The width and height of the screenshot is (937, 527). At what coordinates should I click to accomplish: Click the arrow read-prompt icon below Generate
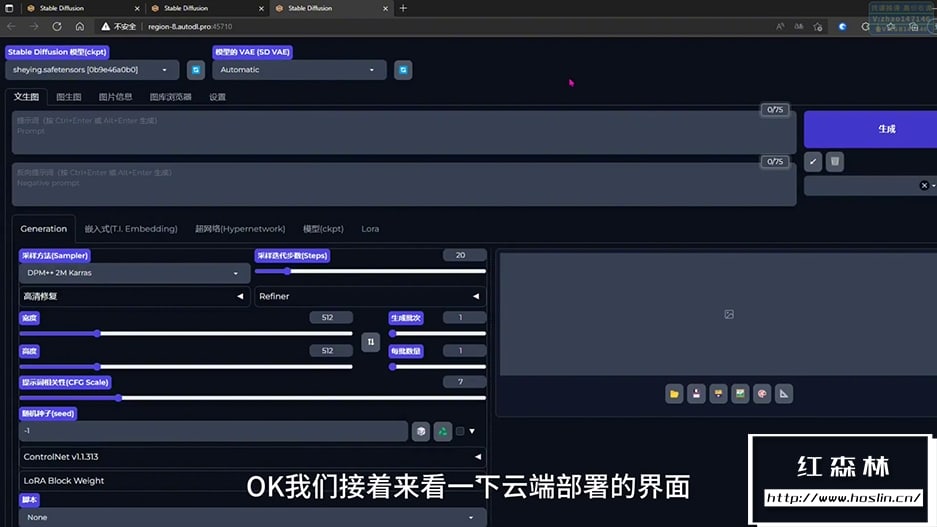pos(813,161)
